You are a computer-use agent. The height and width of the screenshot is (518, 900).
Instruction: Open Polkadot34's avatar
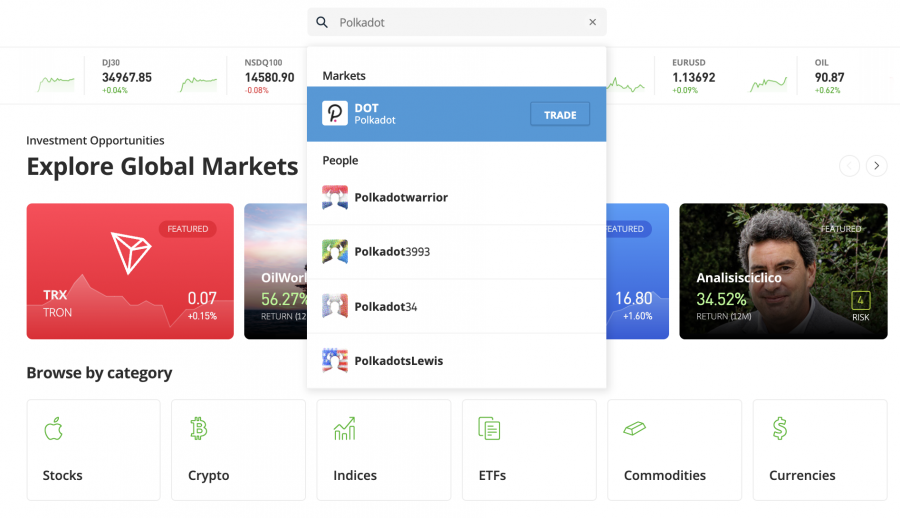pyautogui.click(x=335, y=306)
